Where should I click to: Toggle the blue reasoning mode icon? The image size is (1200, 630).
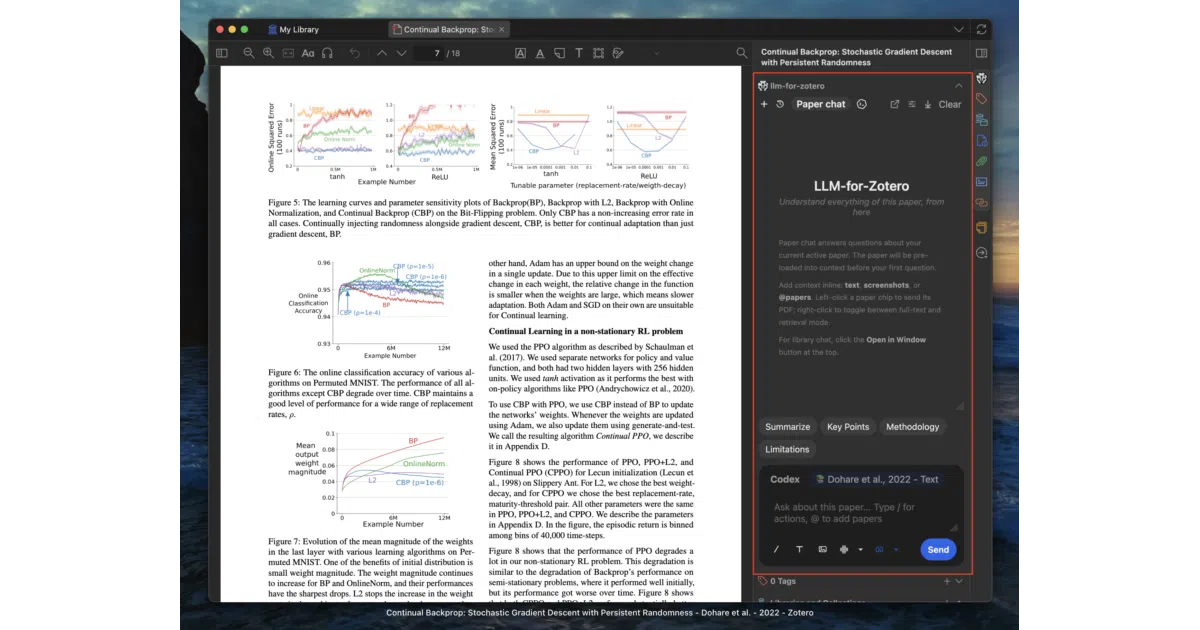881,549
